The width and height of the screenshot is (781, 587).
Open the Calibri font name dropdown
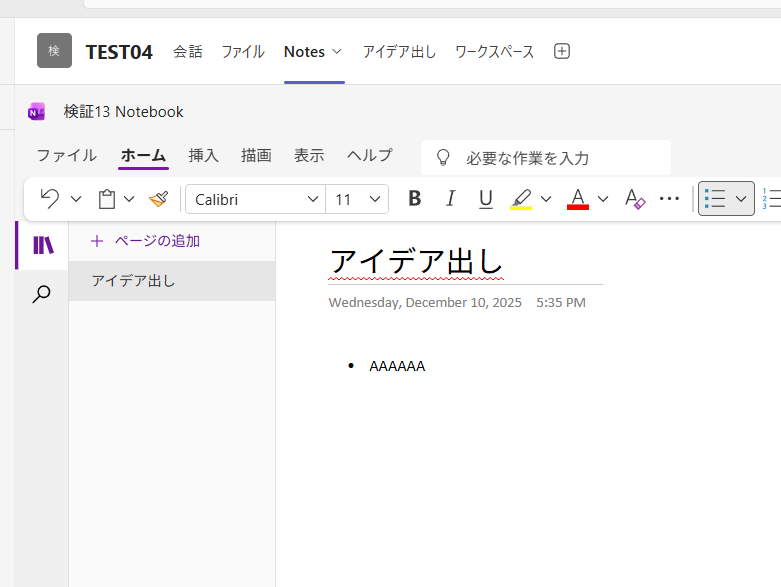click(256, 199)
